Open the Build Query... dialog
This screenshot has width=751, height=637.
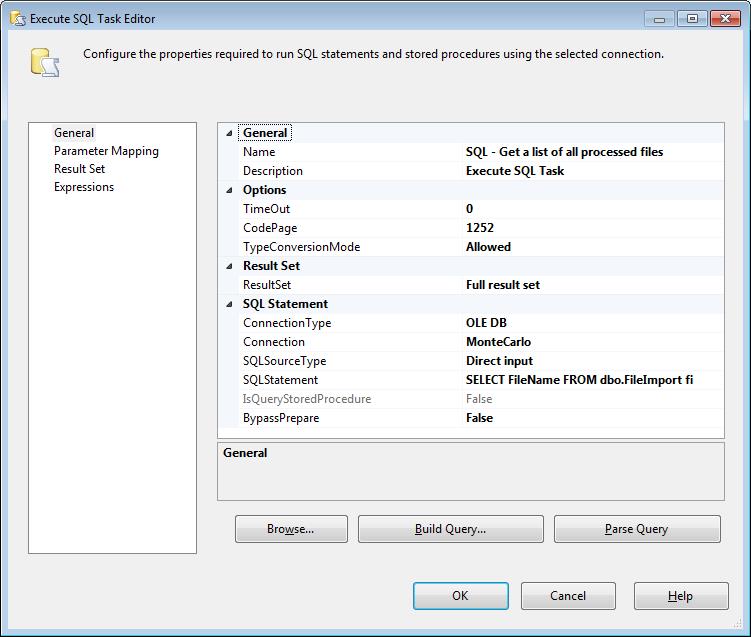(x=451, y=529)
